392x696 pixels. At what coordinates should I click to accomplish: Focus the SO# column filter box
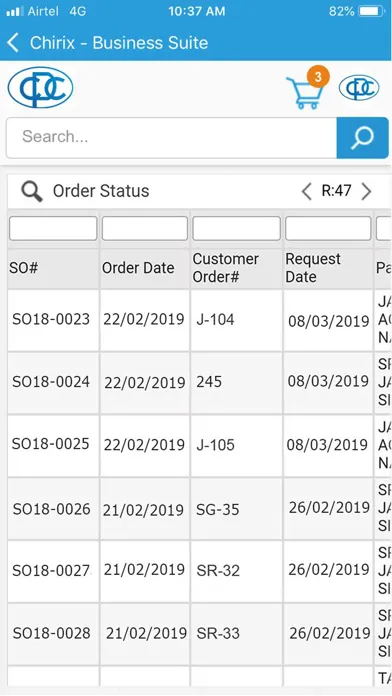pos(53,228)
